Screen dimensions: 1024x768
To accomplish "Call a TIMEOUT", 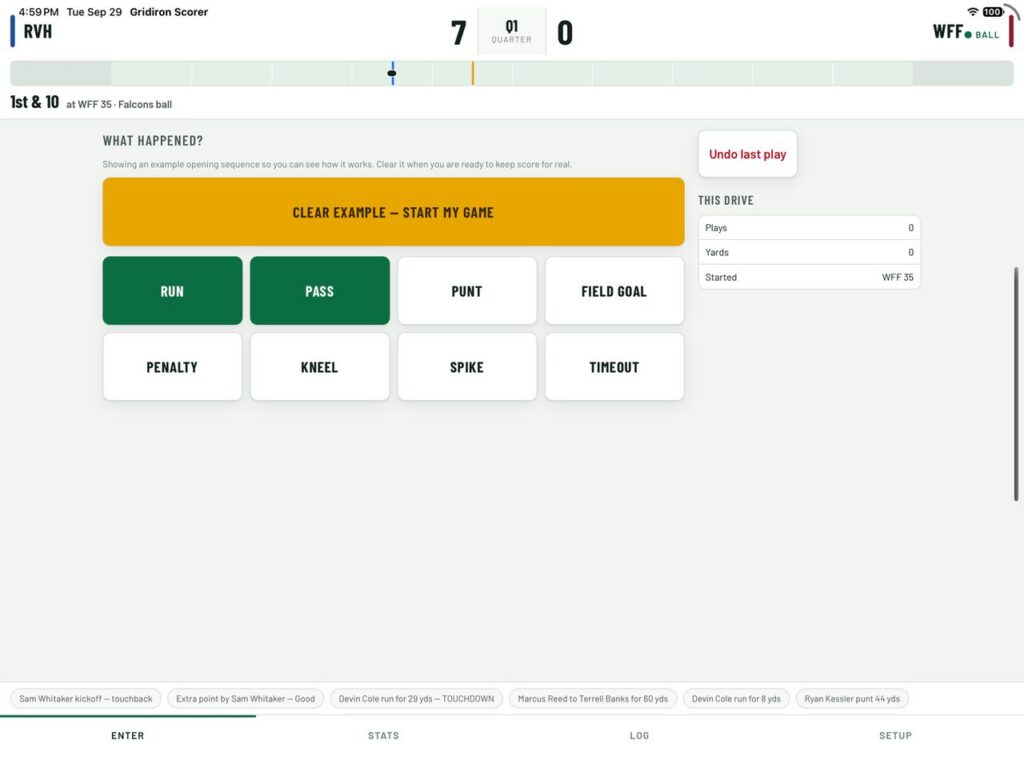I will [x=615, y=367].
